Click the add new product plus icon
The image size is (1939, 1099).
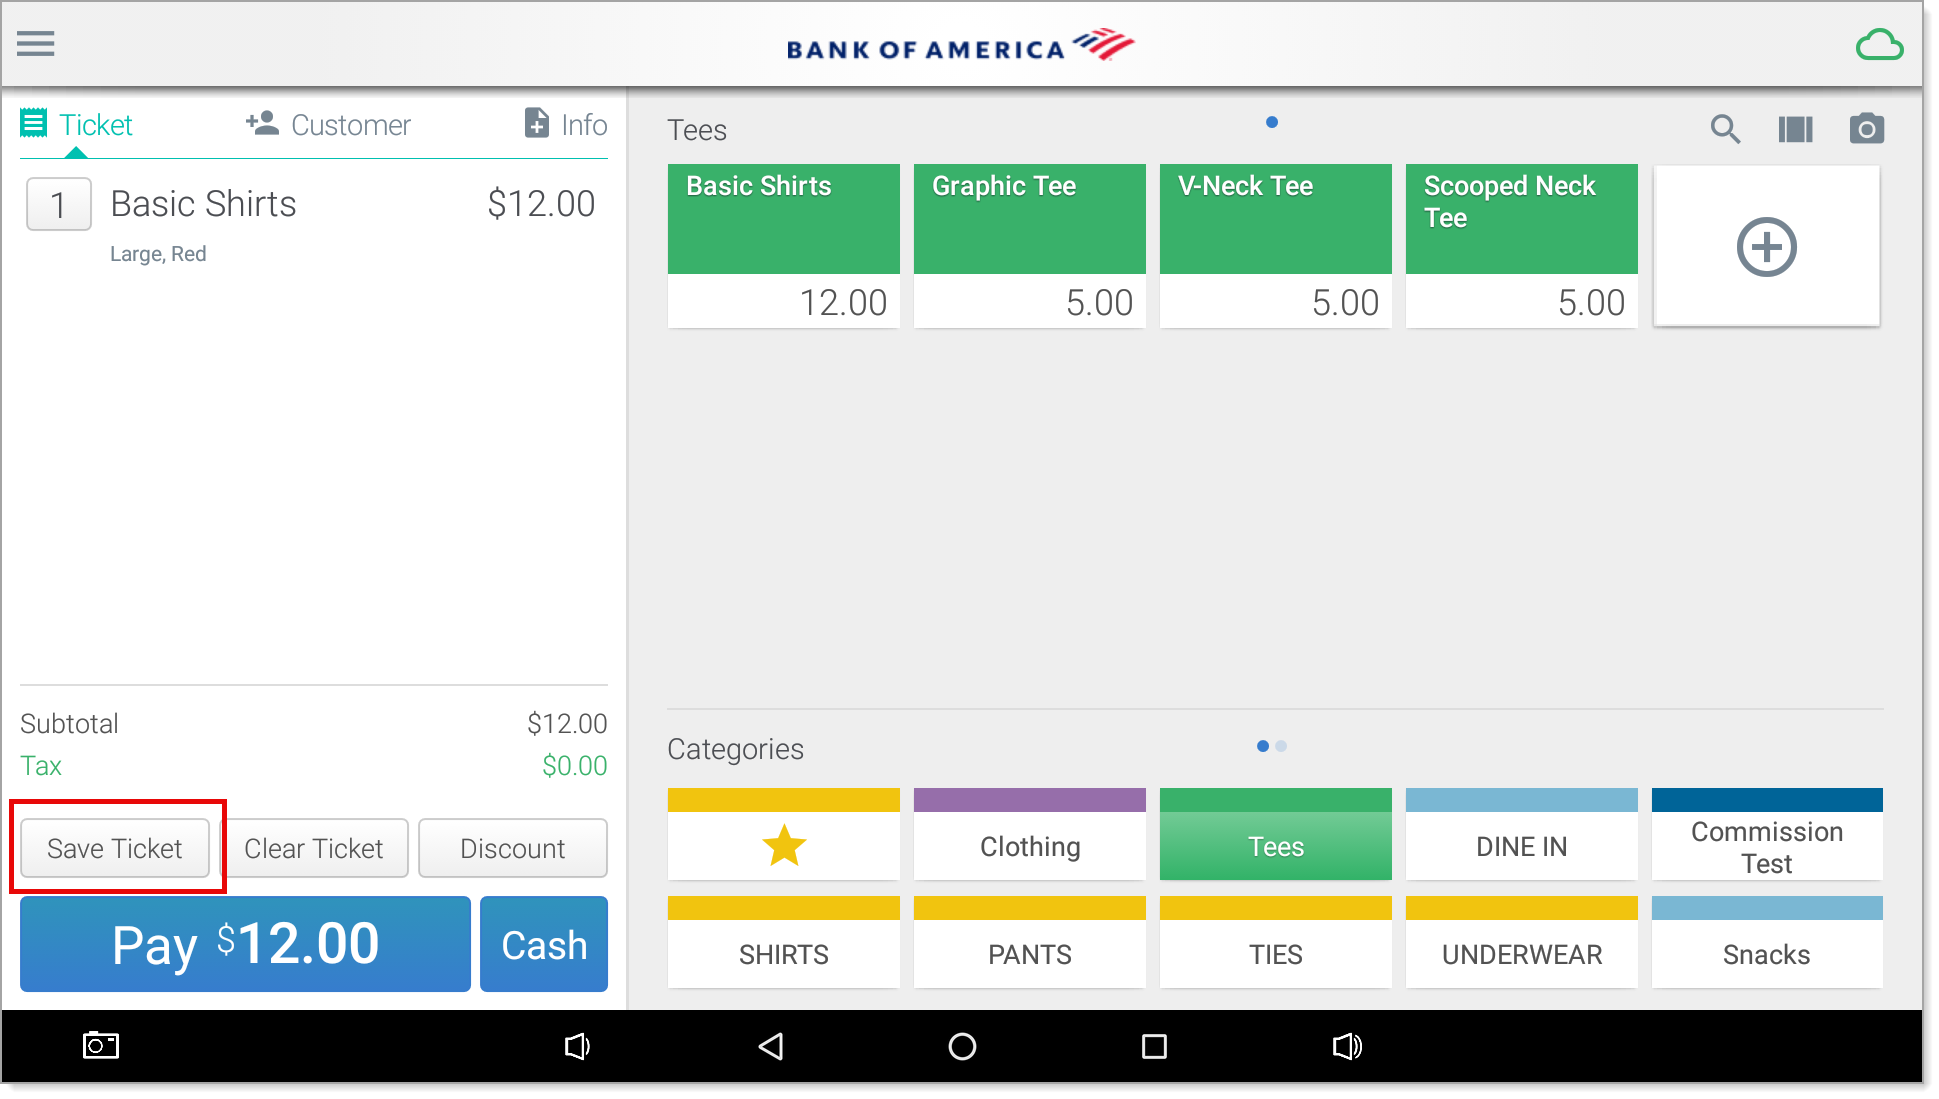tap(1765, 246)
